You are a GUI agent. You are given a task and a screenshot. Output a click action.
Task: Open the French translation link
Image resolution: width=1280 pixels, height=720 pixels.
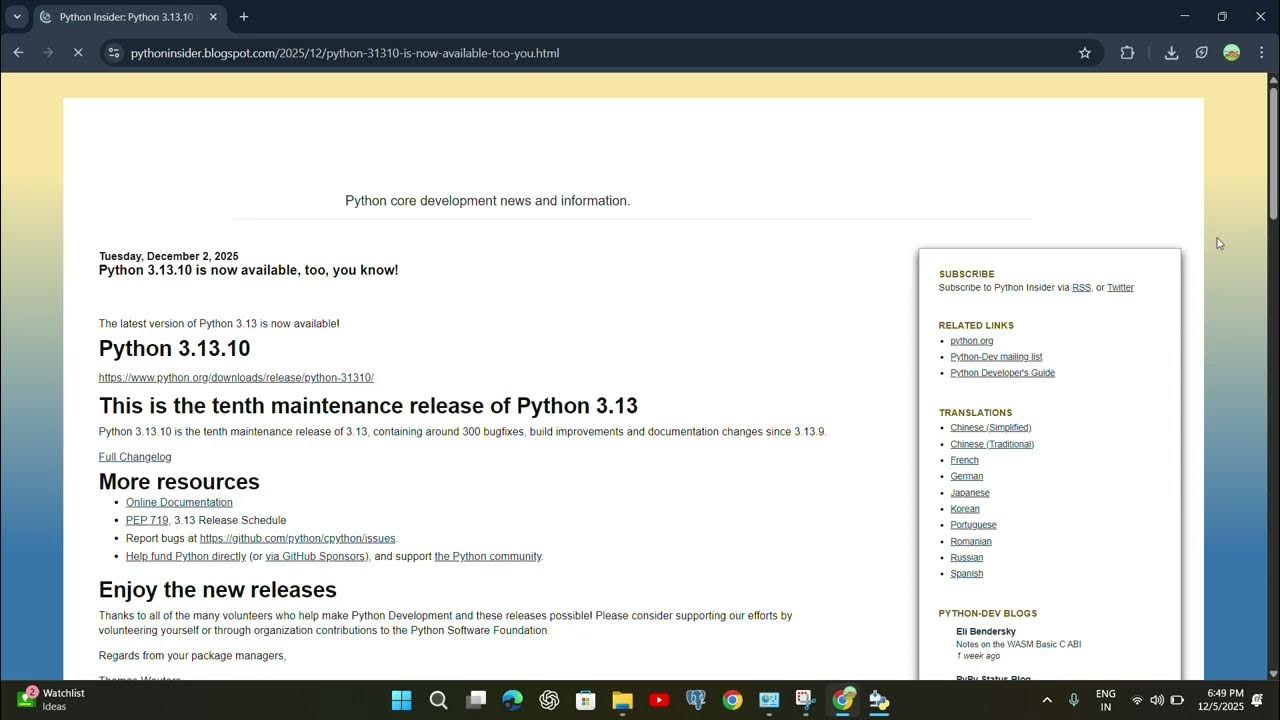coord(963,460)
